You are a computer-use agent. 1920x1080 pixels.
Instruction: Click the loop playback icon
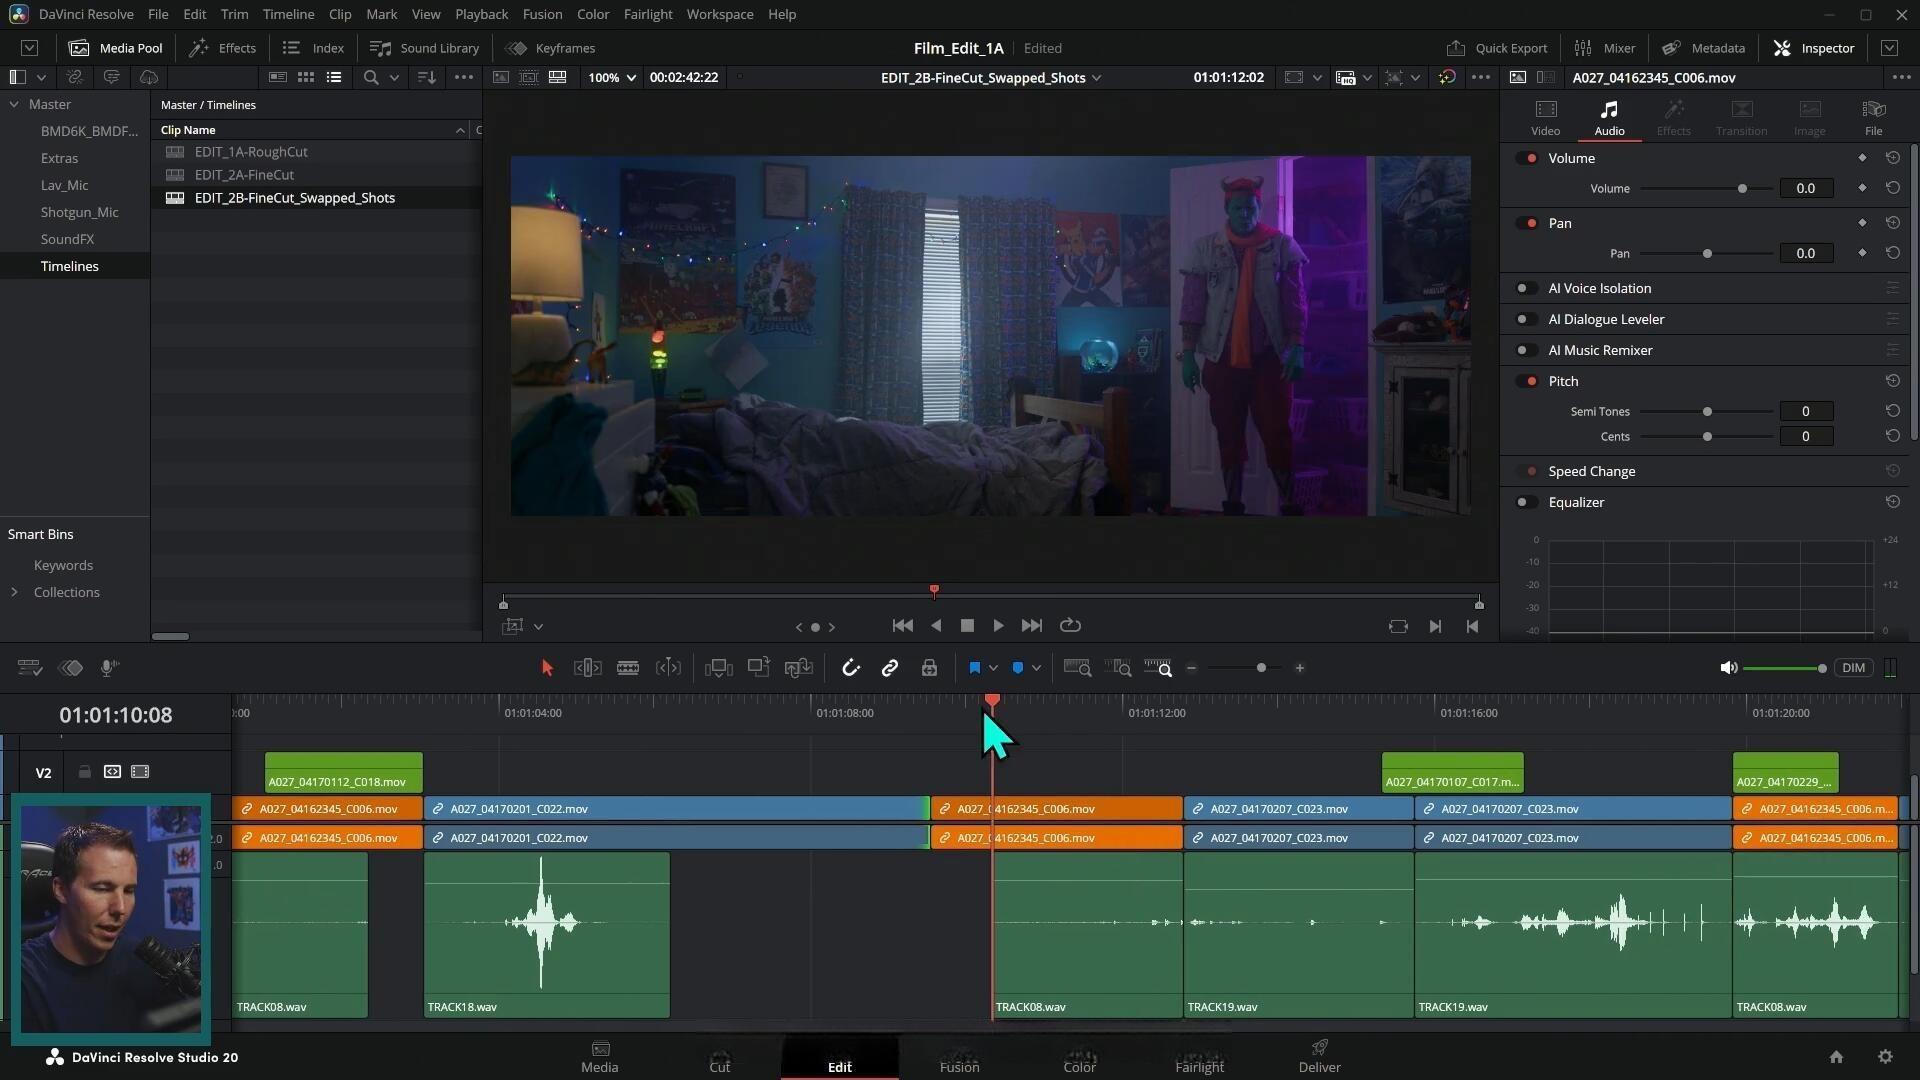(1070, 626)
